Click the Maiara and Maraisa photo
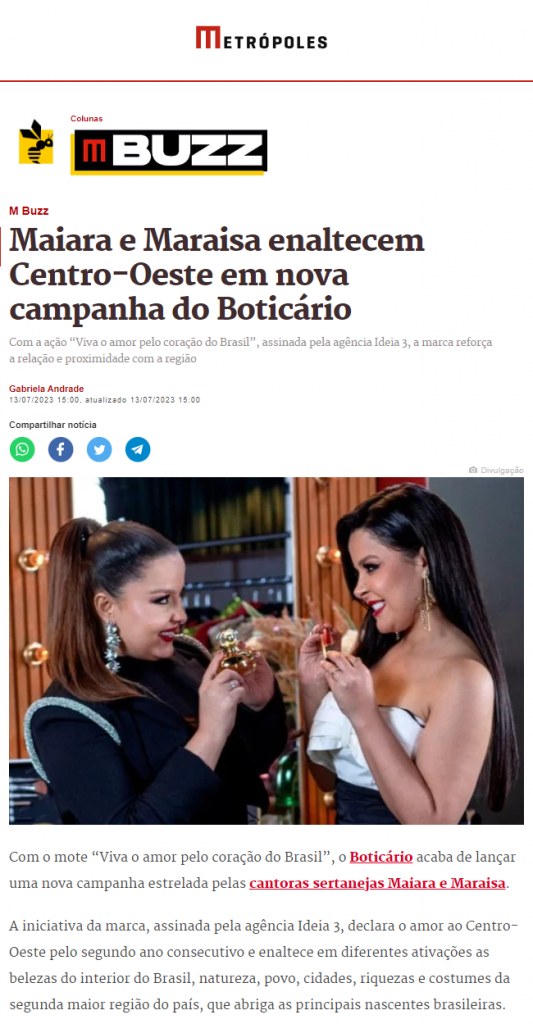 click(x=266, y=650)
